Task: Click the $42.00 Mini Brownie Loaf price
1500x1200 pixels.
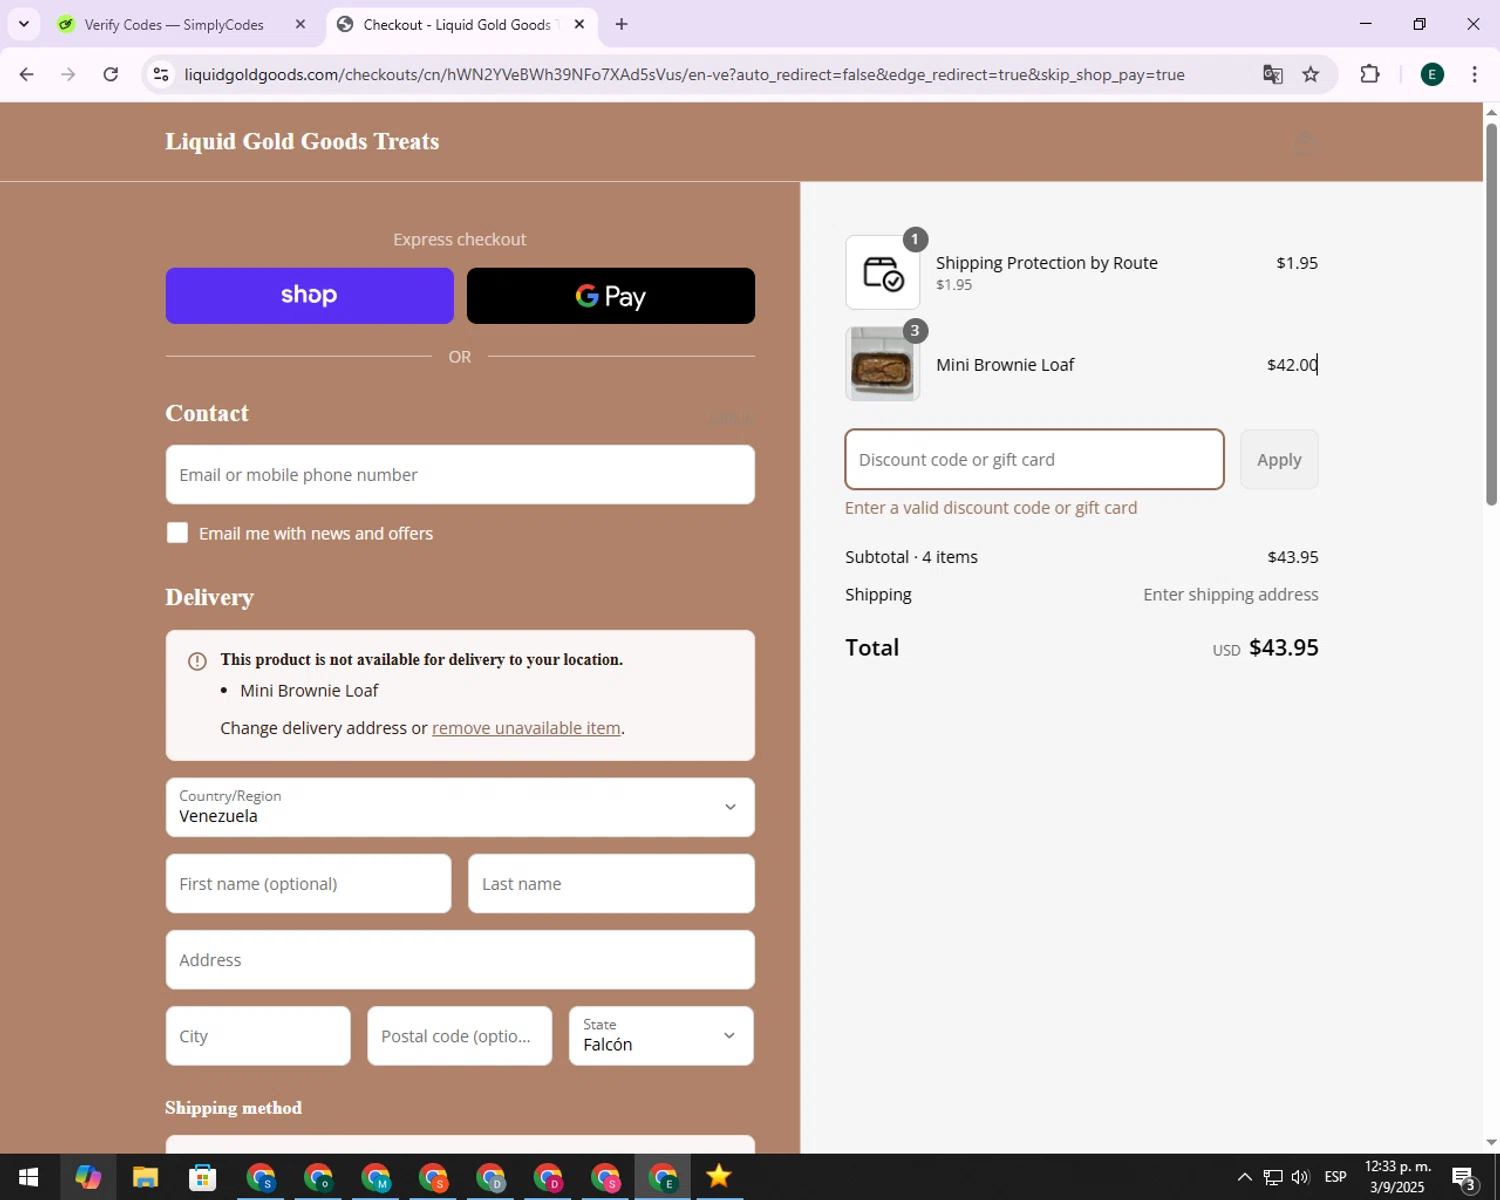Action: pyautogui.click(x=1292, y=365)
